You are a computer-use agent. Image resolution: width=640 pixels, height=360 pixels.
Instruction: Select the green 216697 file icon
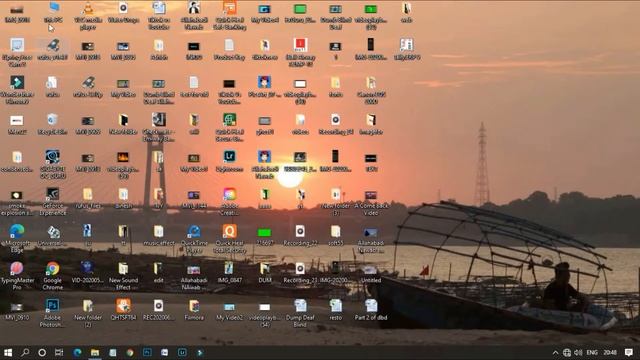click(x=264, y=236)
